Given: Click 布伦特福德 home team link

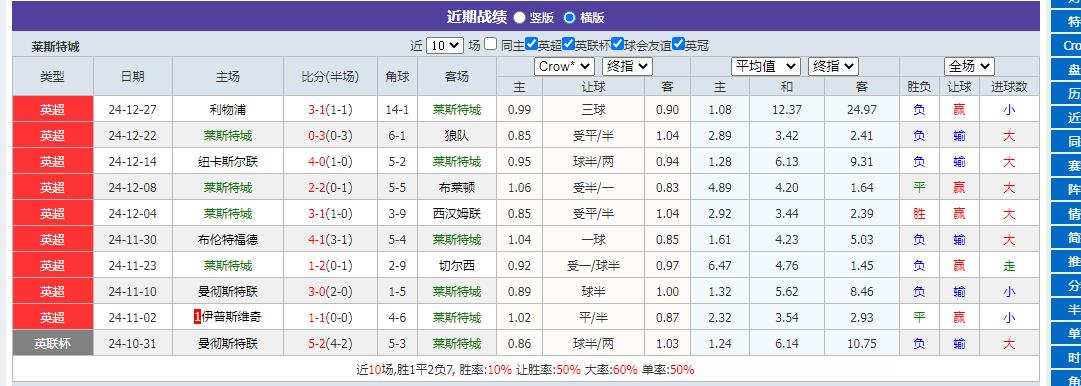Looking at the screenshot, I should [x=228, y=240].
